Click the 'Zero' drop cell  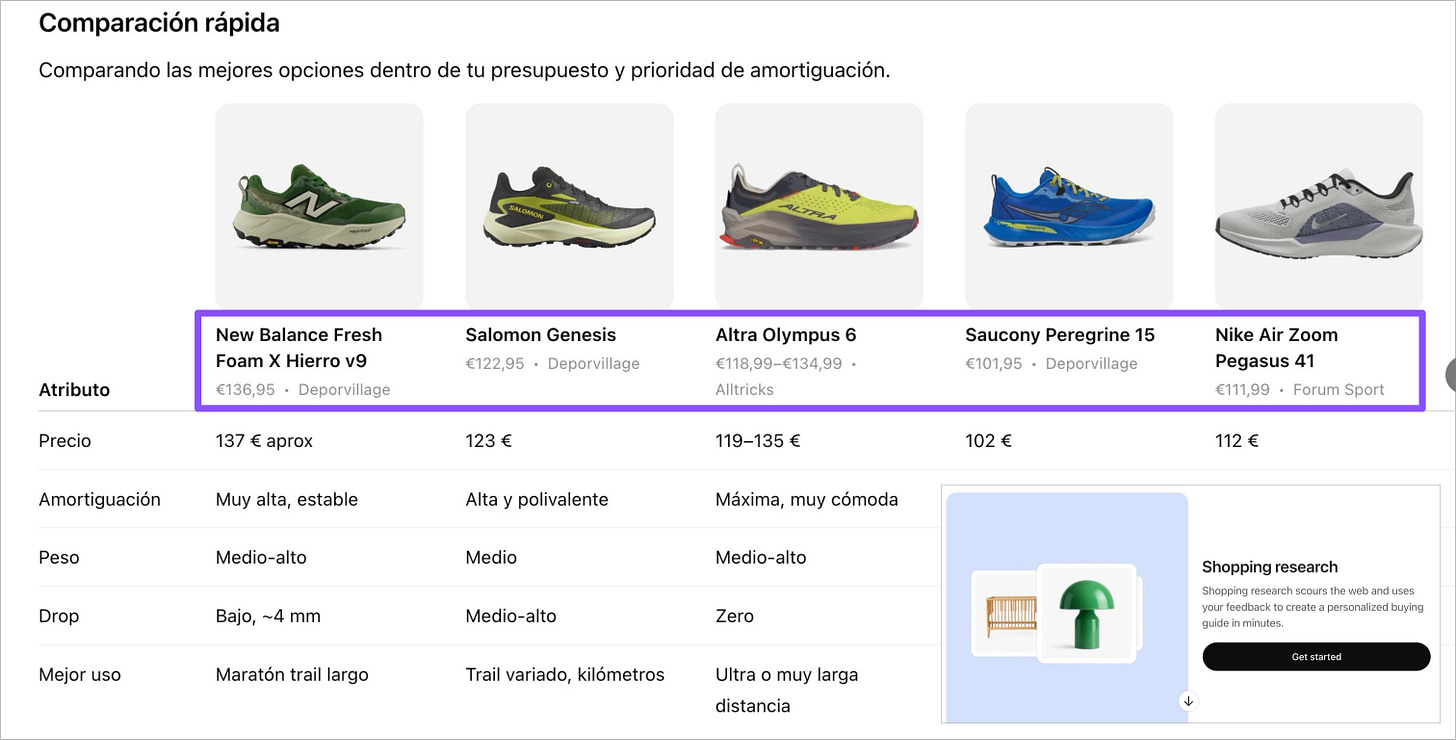point(735,616)
